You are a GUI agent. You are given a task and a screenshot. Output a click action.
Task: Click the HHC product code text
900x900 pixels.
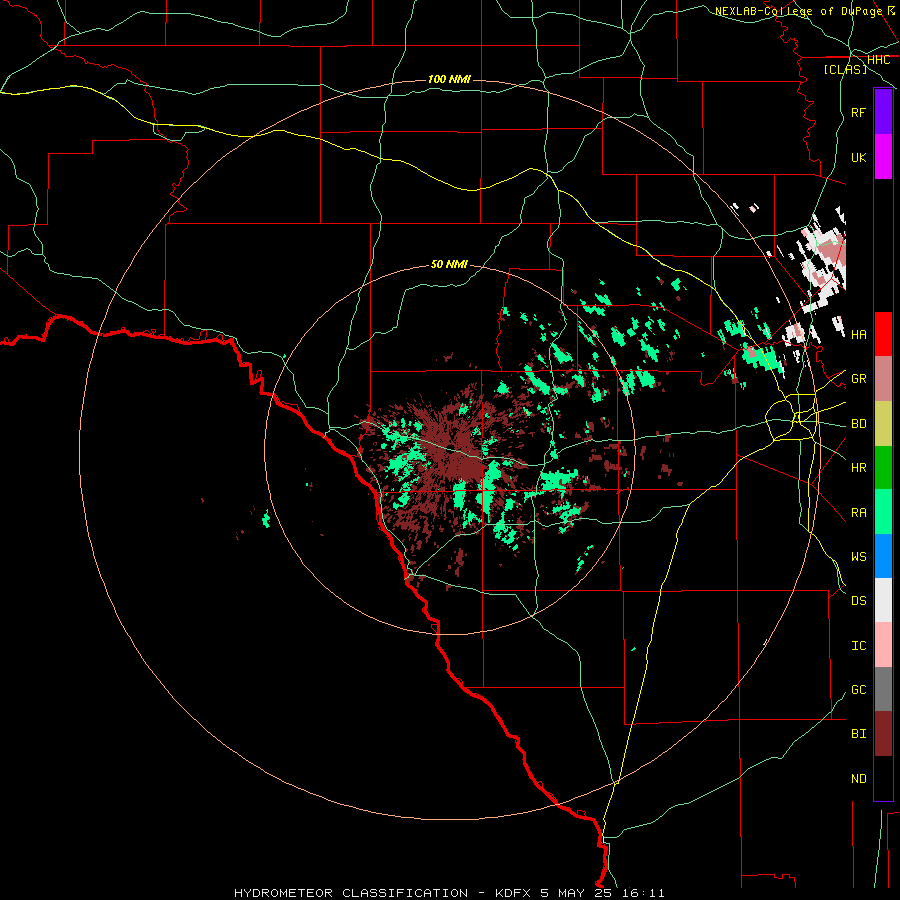coord(878,60)
